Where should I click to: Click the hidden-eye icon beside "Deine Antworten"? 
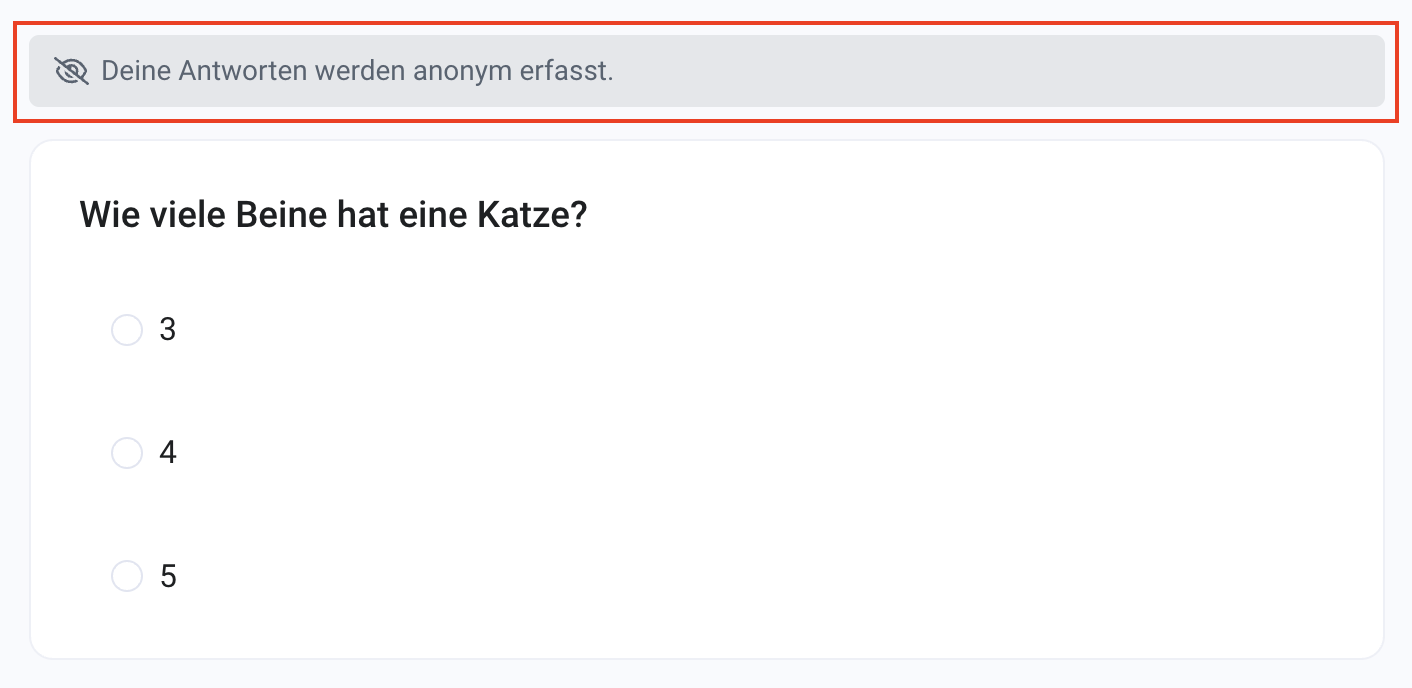(72, 71)
